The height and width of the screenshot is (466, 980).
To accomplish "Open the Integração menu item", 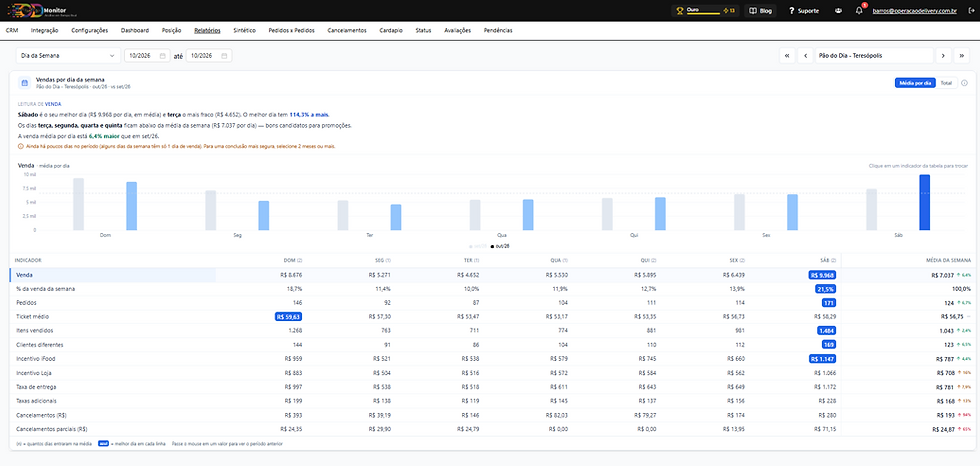I will click(x=44, y=30).
